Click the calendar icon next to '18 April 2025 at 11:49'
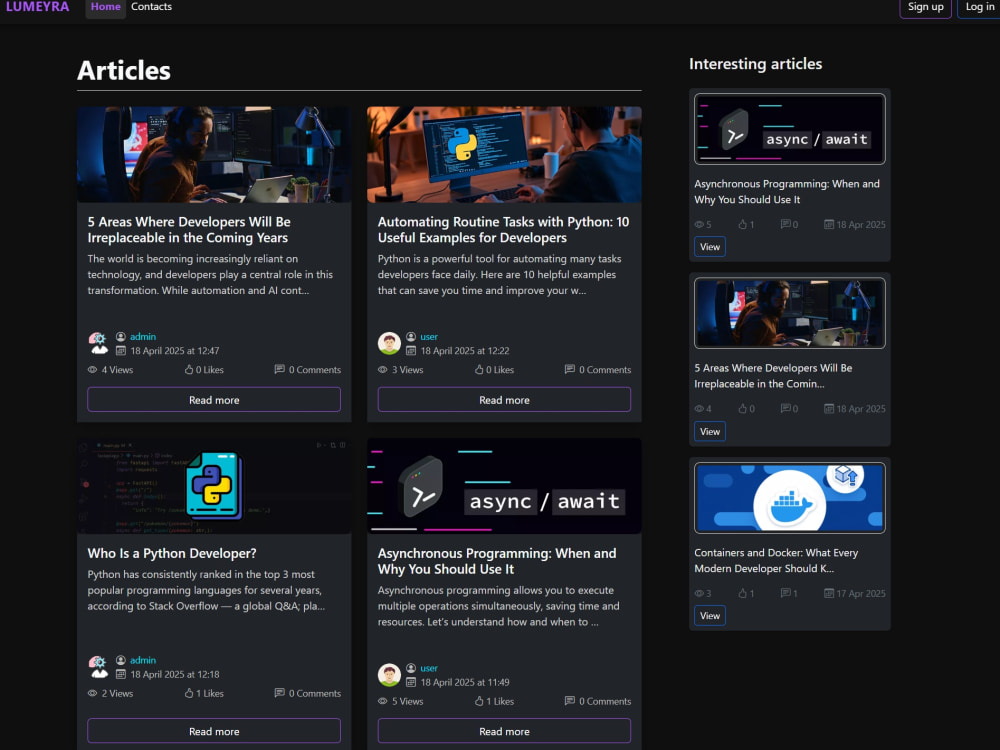 [x=411, y=682]
